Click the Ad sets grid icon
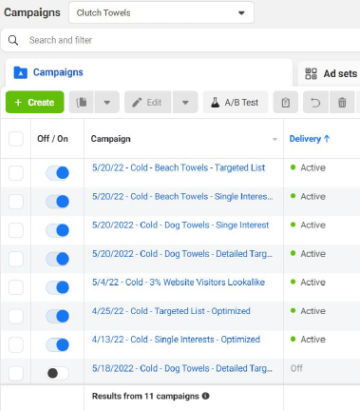360x411 pixels. click(311, 73)
